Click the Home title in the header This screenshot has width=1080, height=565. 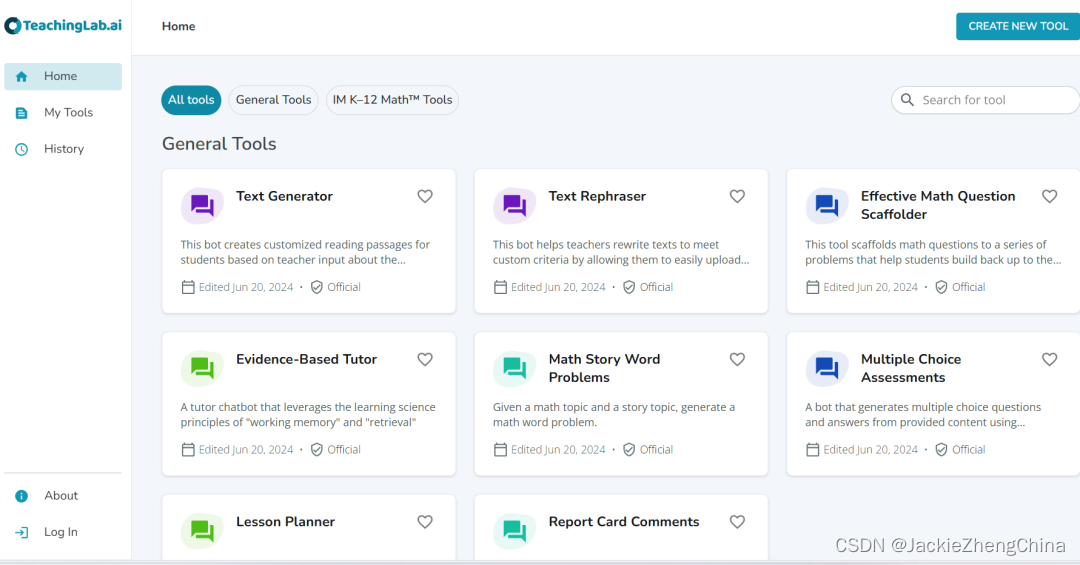coord(178,26)
